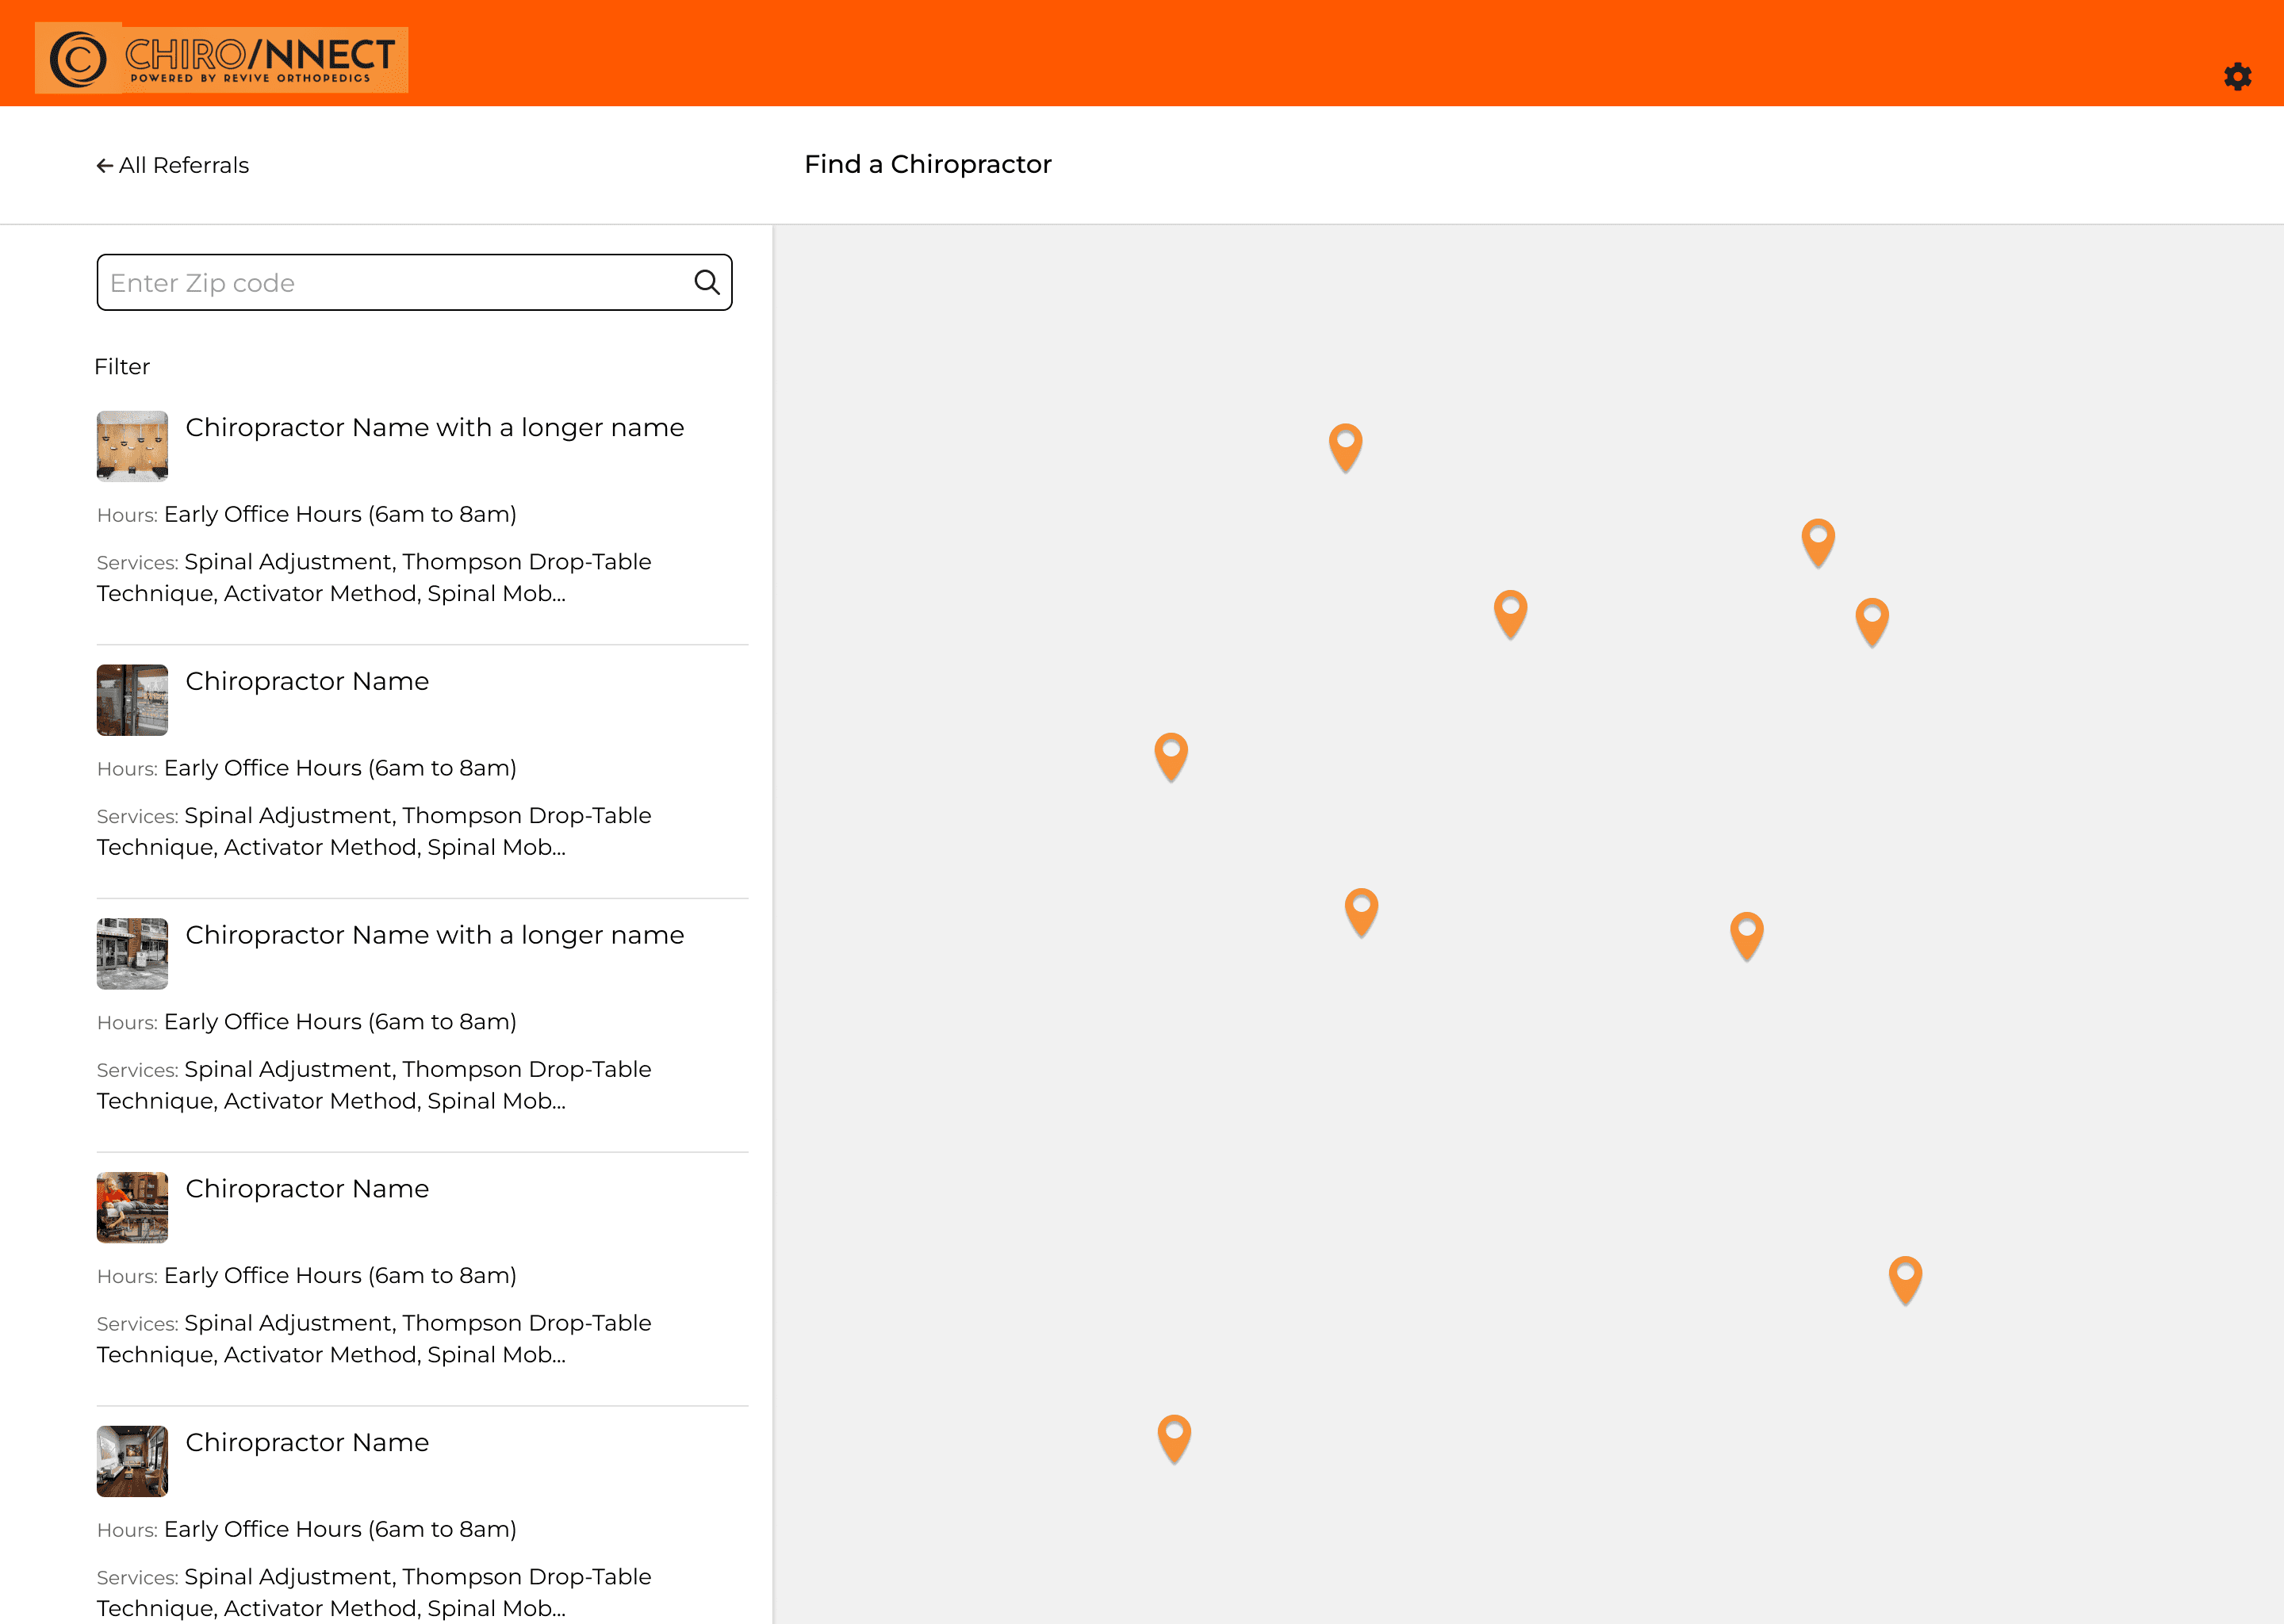Open fifth listing titled 'Chiropractor Name'

point(307,1443)
